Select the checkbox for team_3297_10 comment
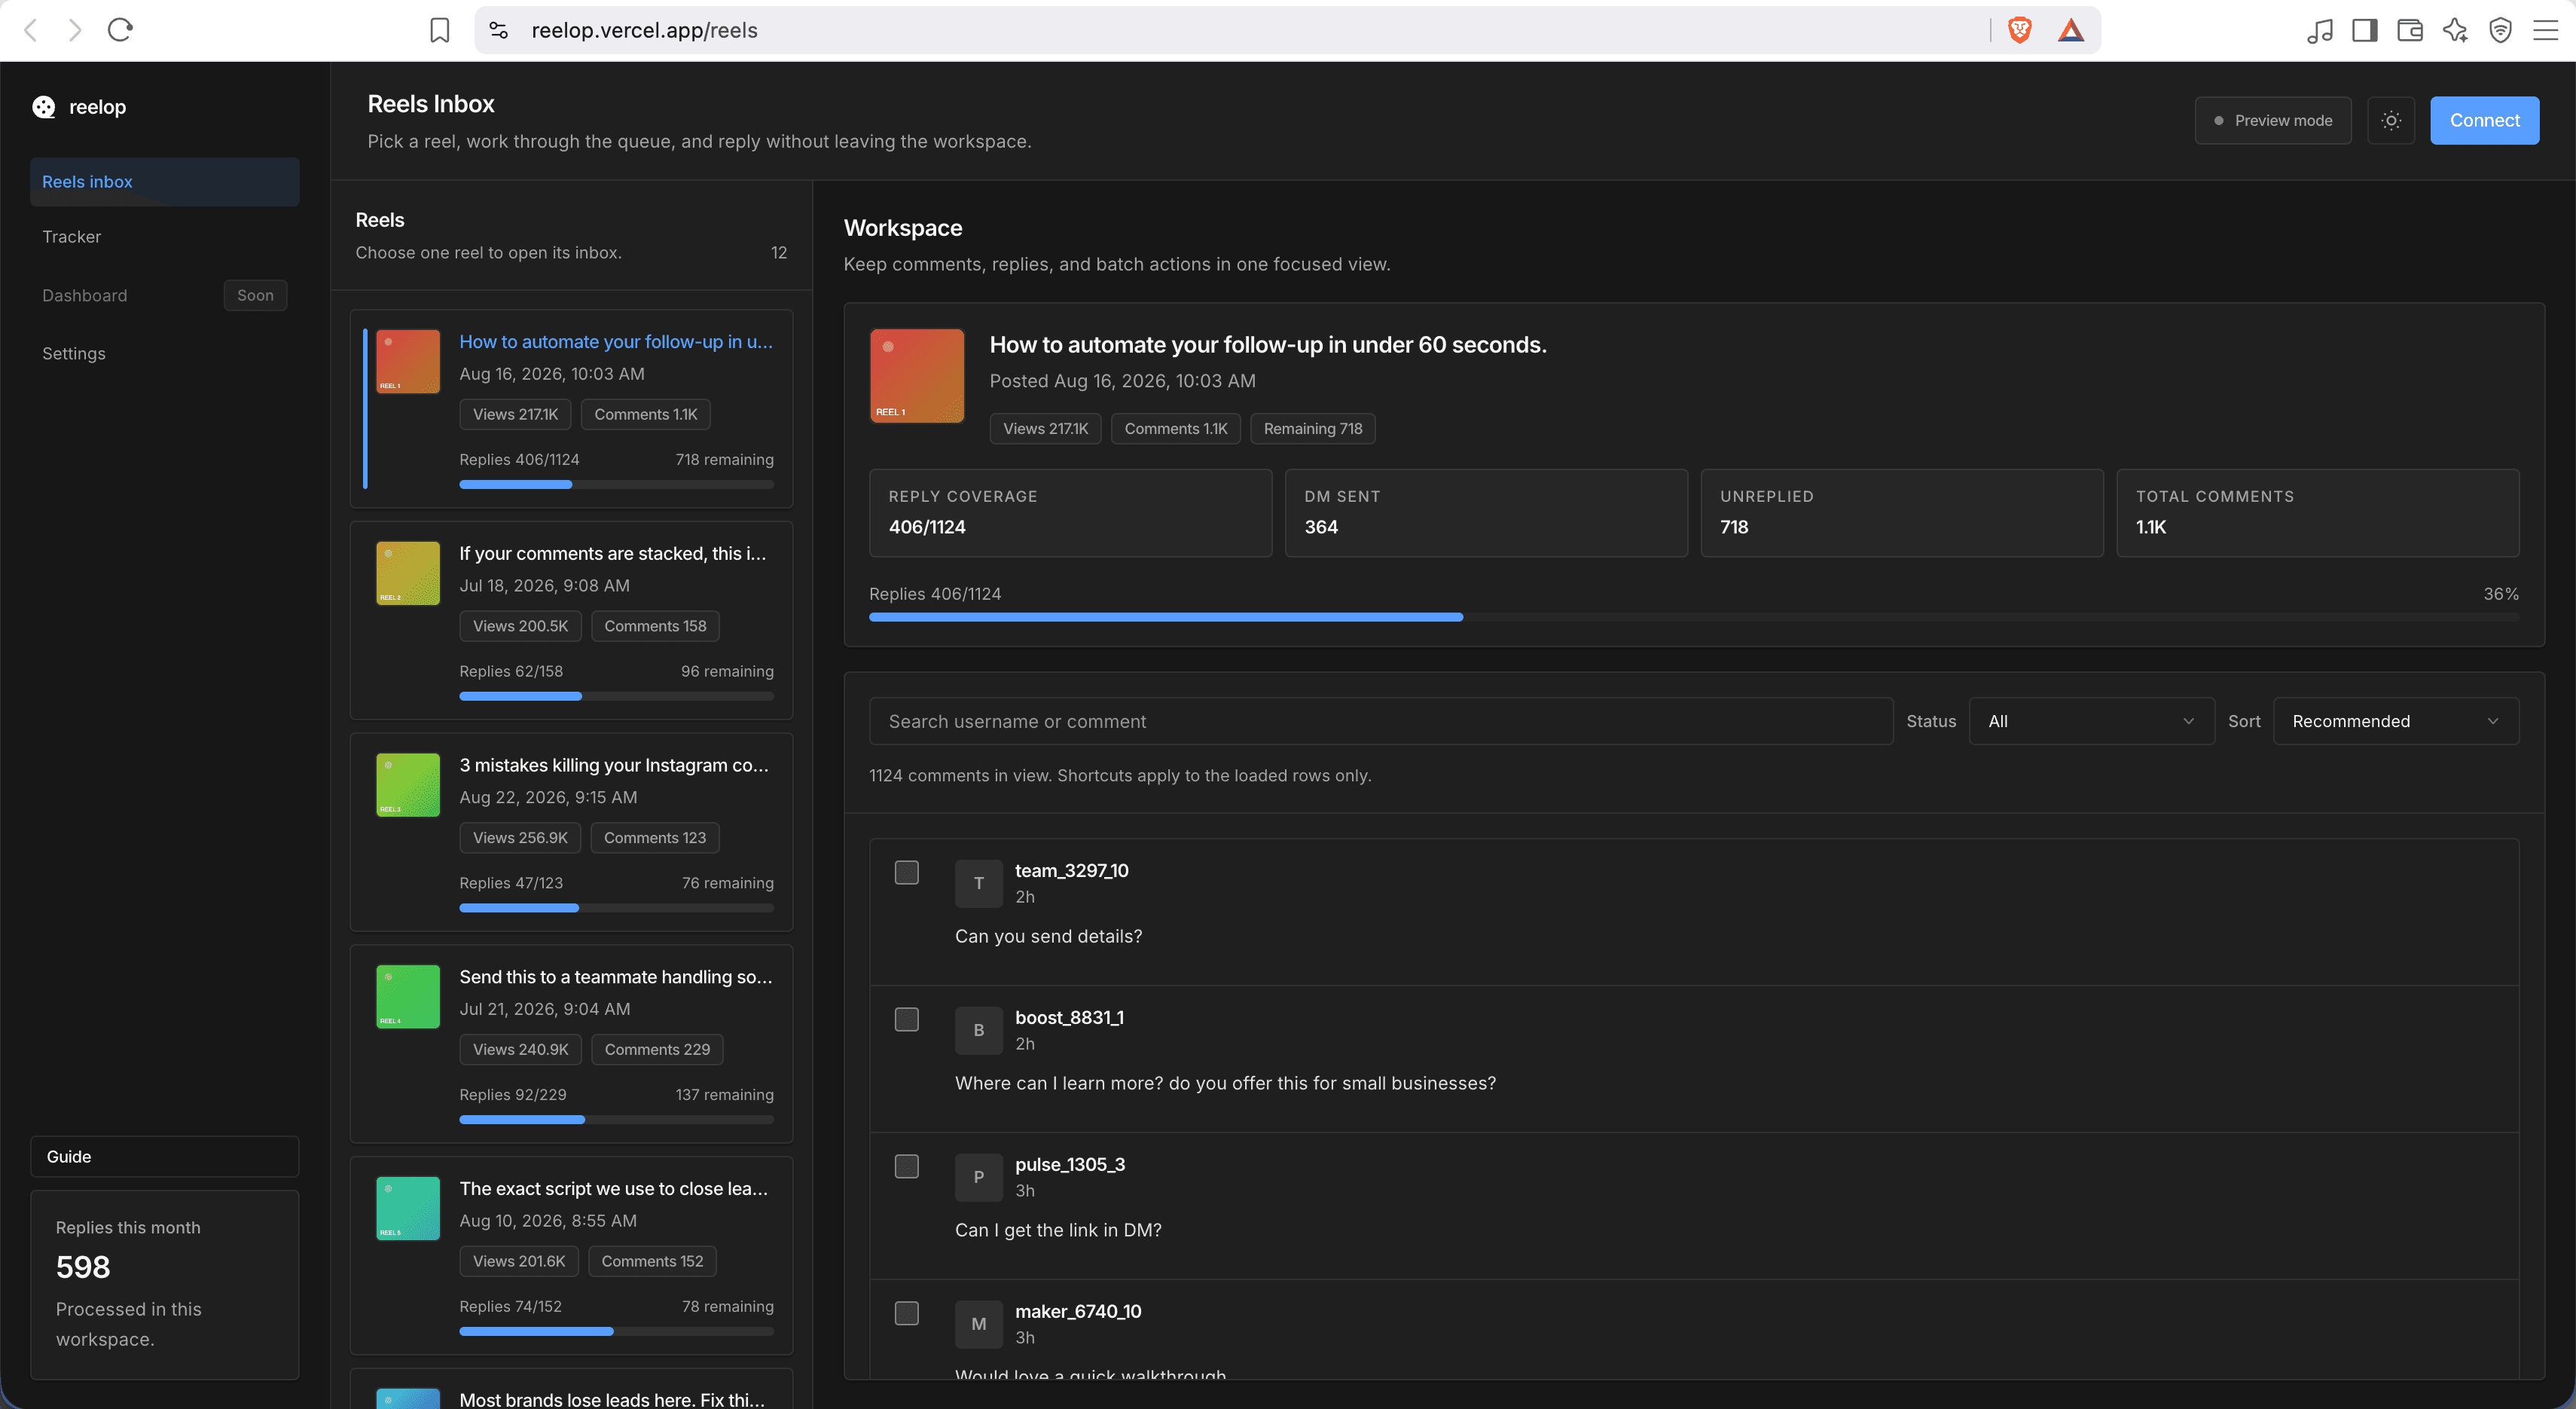The image size is (2576, 1409). (x=907, y=872)
